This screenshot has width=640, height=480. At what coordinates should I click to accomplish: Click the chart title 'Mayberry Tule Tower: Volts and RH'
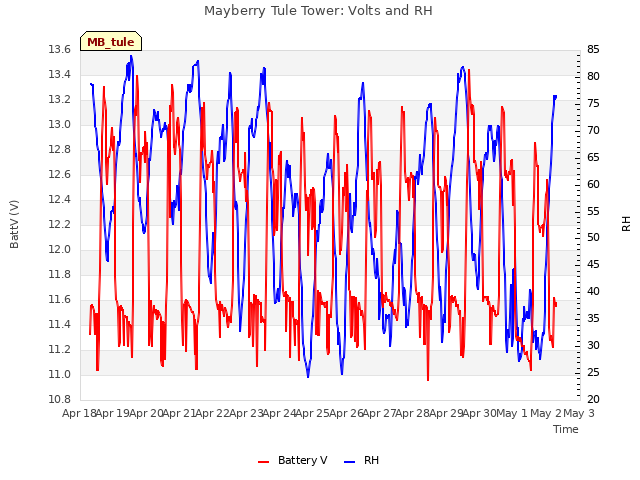(318, 11)
